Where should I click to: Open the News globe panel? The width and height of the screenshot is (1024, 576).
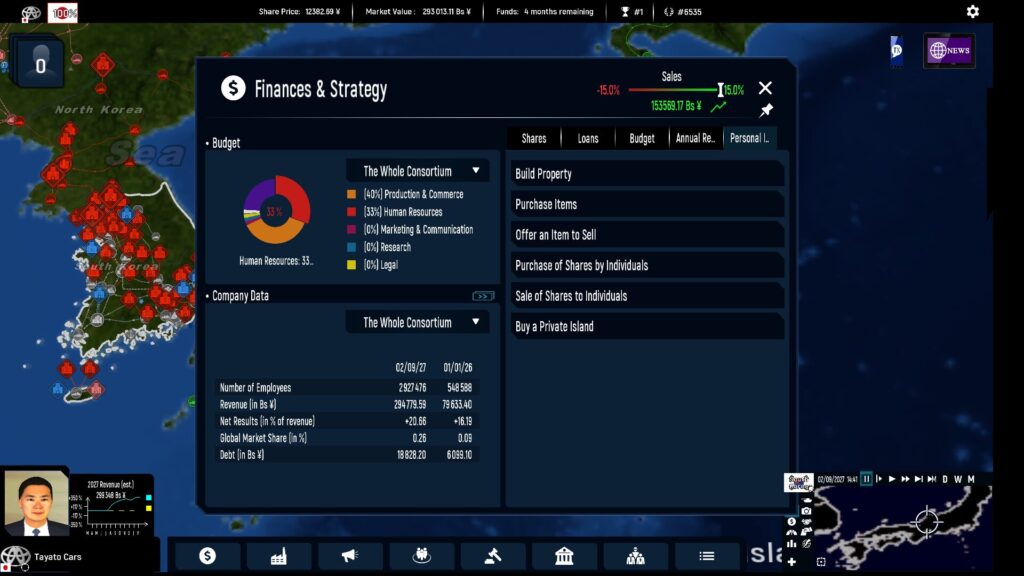click(948, 50)
